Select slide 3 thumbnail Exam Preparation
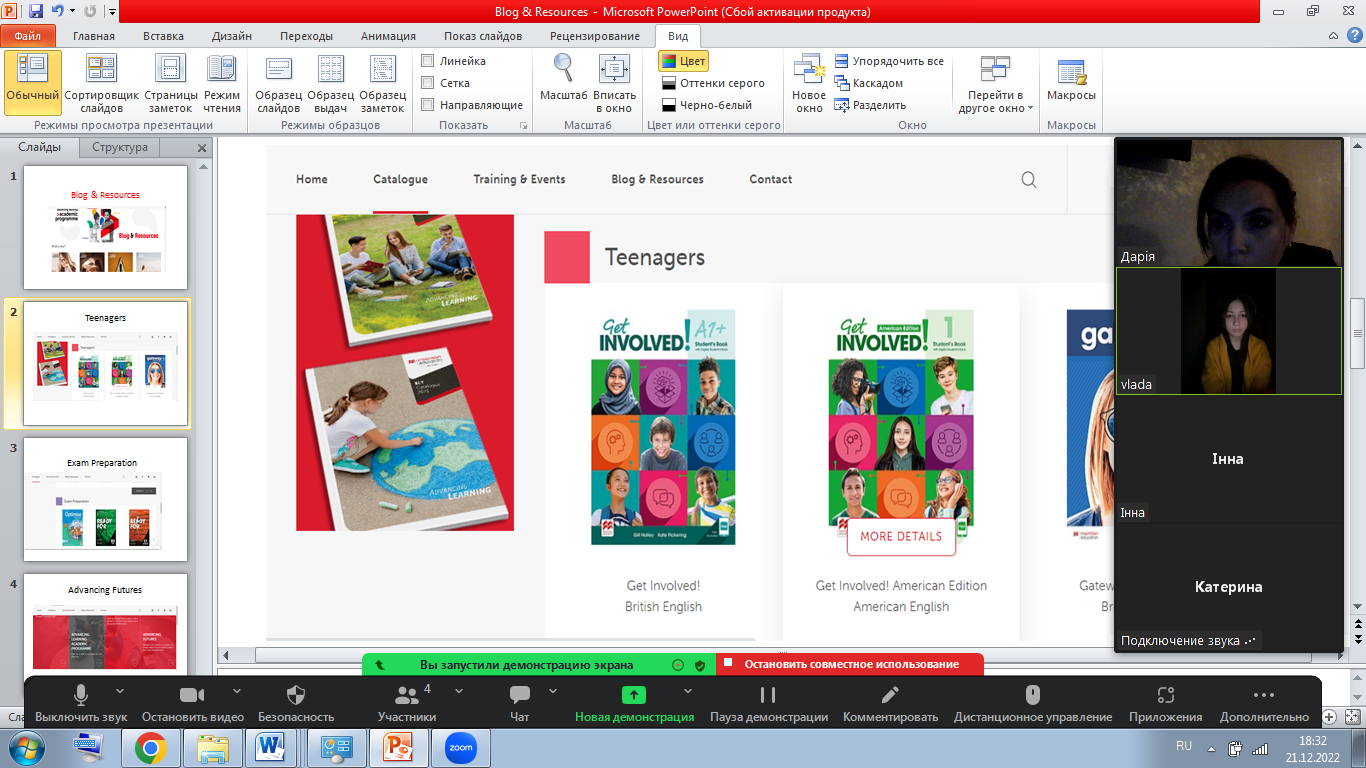The width and height of the screenshot is (1366, 768). point(105,499)
